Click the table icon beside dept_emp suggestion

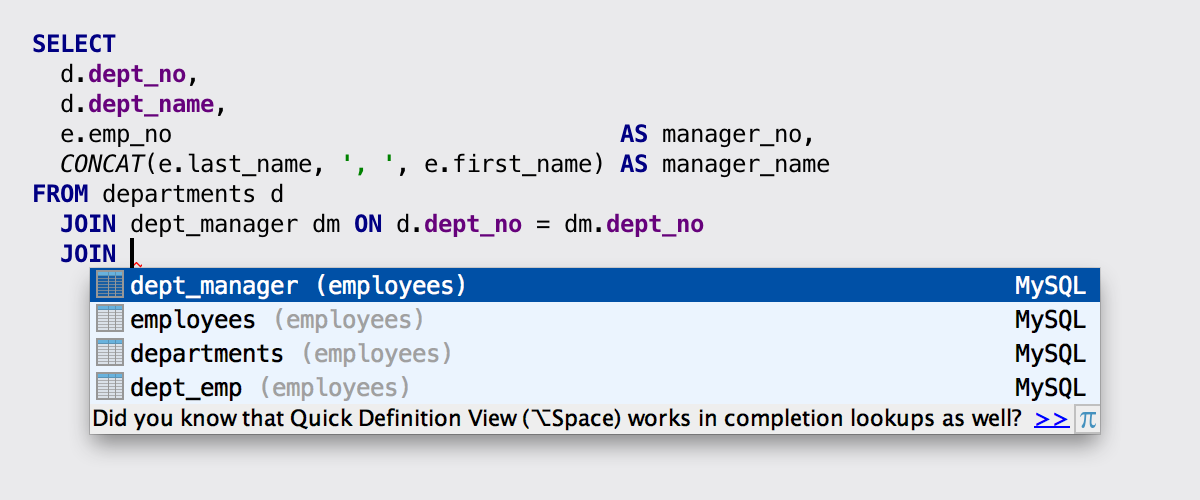109,387
